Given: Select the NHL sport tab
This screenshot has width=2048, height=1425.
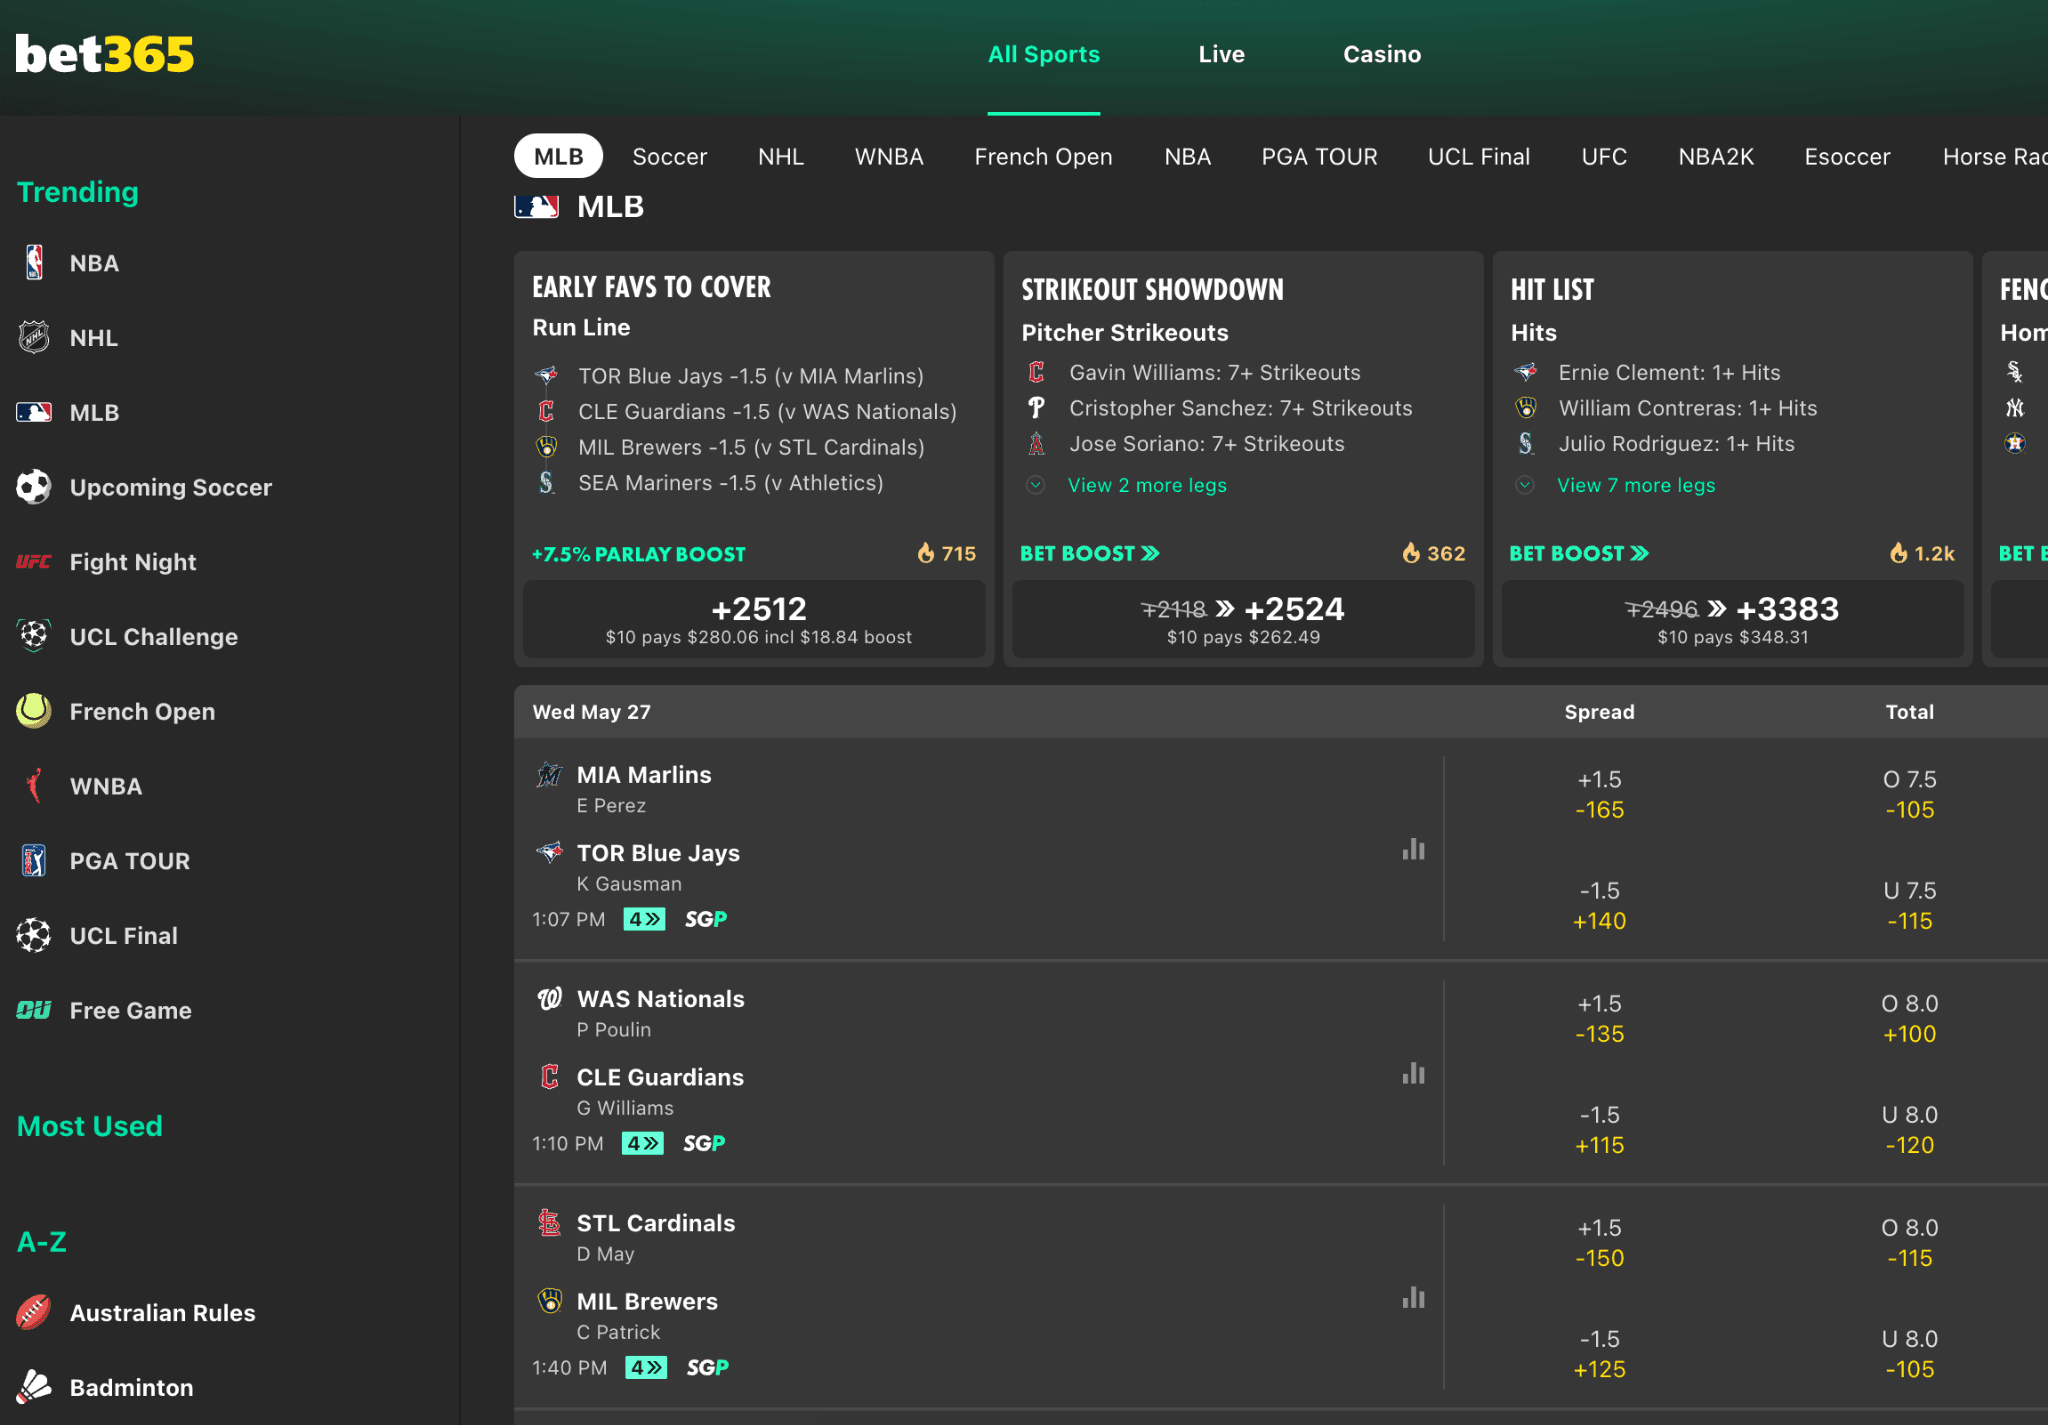Looking at the screenshot, I should (780, 157).
